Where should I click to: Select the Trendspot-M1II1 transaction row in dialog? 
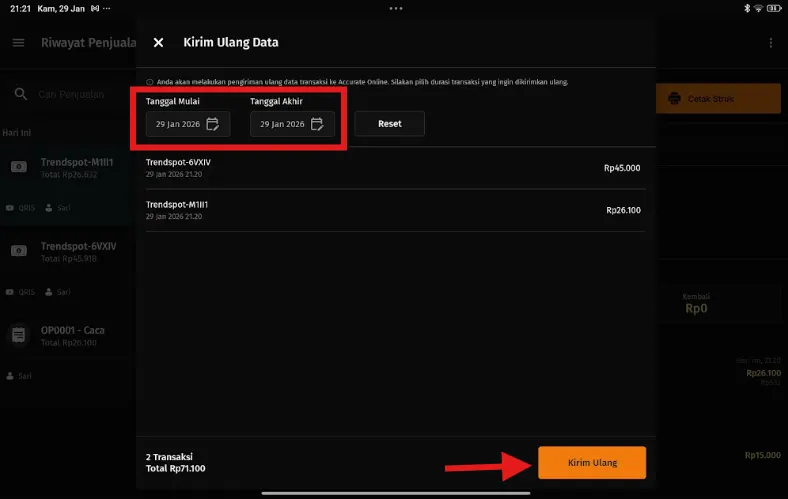click(395, 210)
